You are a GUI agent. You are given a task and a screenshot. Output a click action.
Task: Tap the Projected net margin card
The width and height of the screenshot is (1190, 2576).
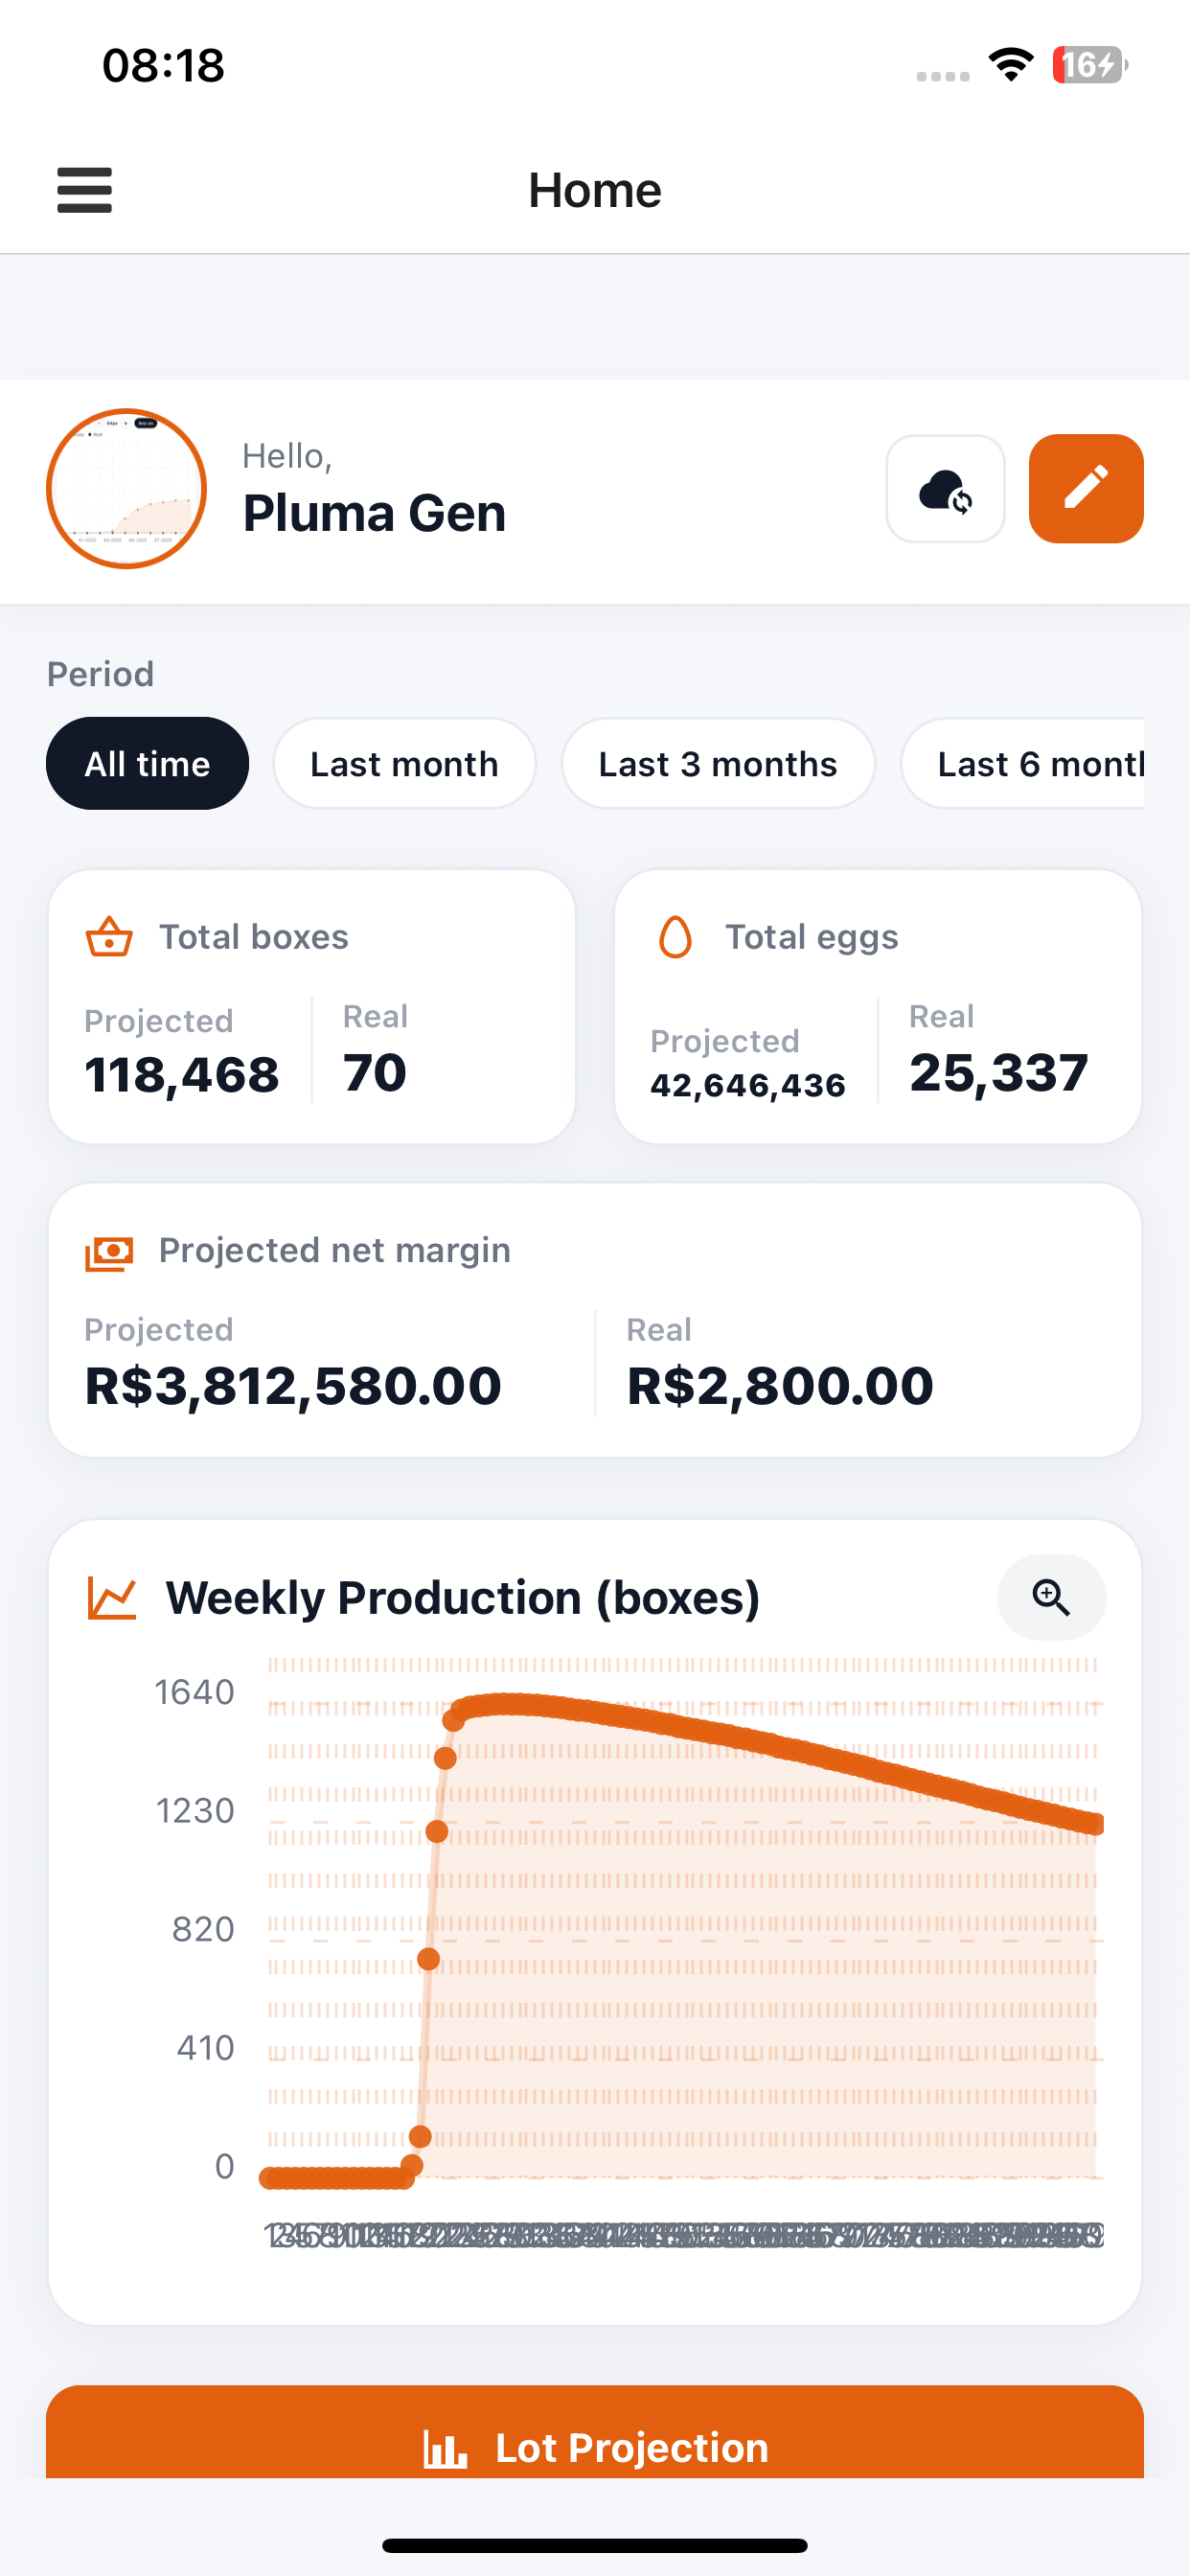pos(595,1320)
